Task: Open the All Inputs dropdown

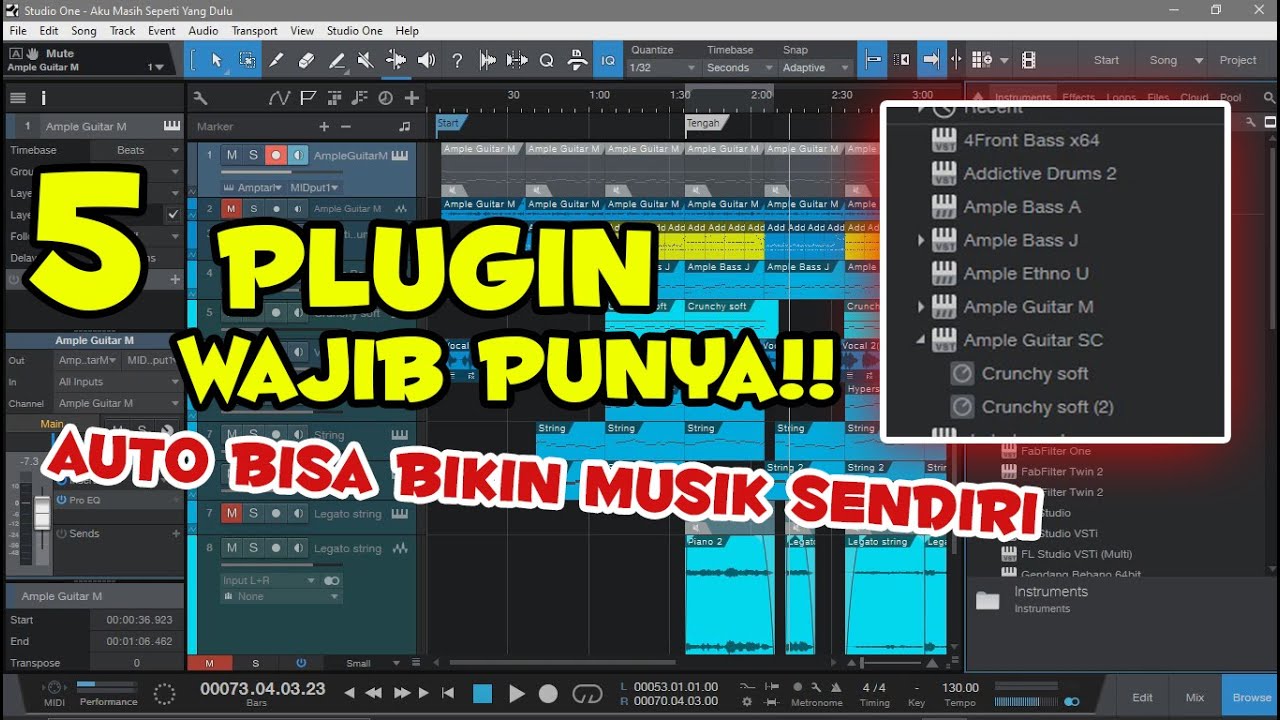Action: pyautogui.click(x=119, y=382)
